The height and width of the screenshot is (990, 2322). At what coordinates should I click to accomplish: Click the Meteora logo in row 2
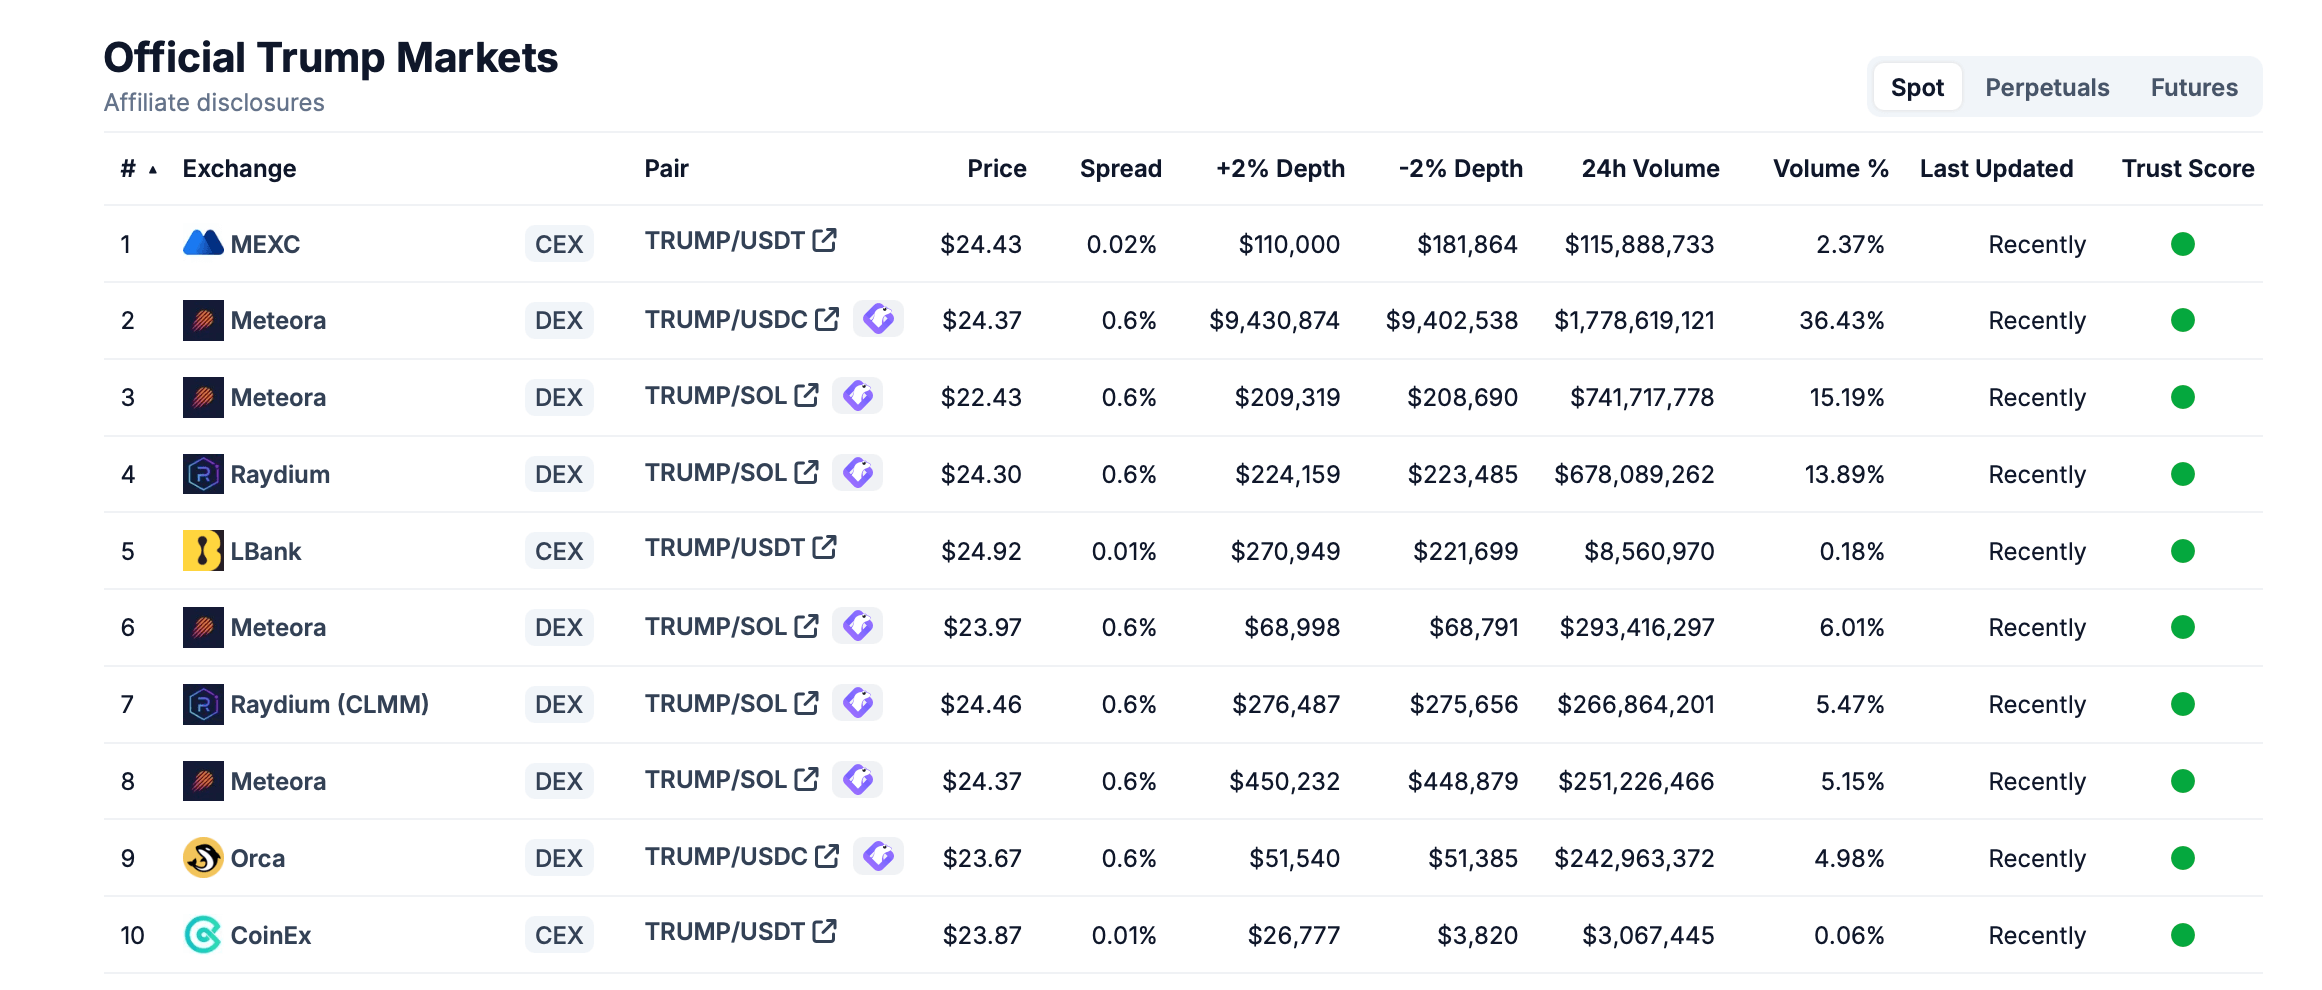pyautogui.click(x=203, y=320)
